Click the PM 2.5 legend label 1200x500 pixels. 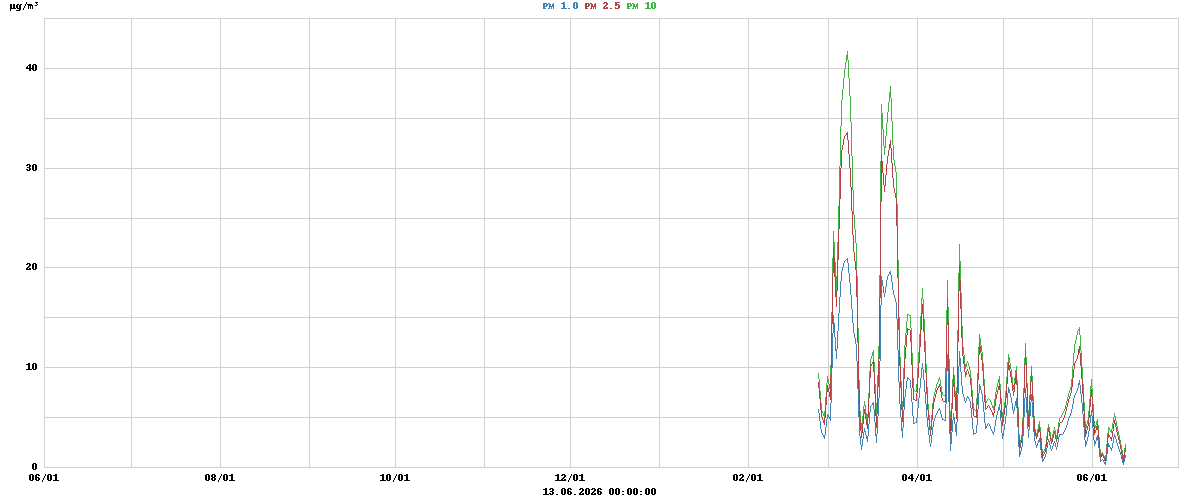pos(602,6)
